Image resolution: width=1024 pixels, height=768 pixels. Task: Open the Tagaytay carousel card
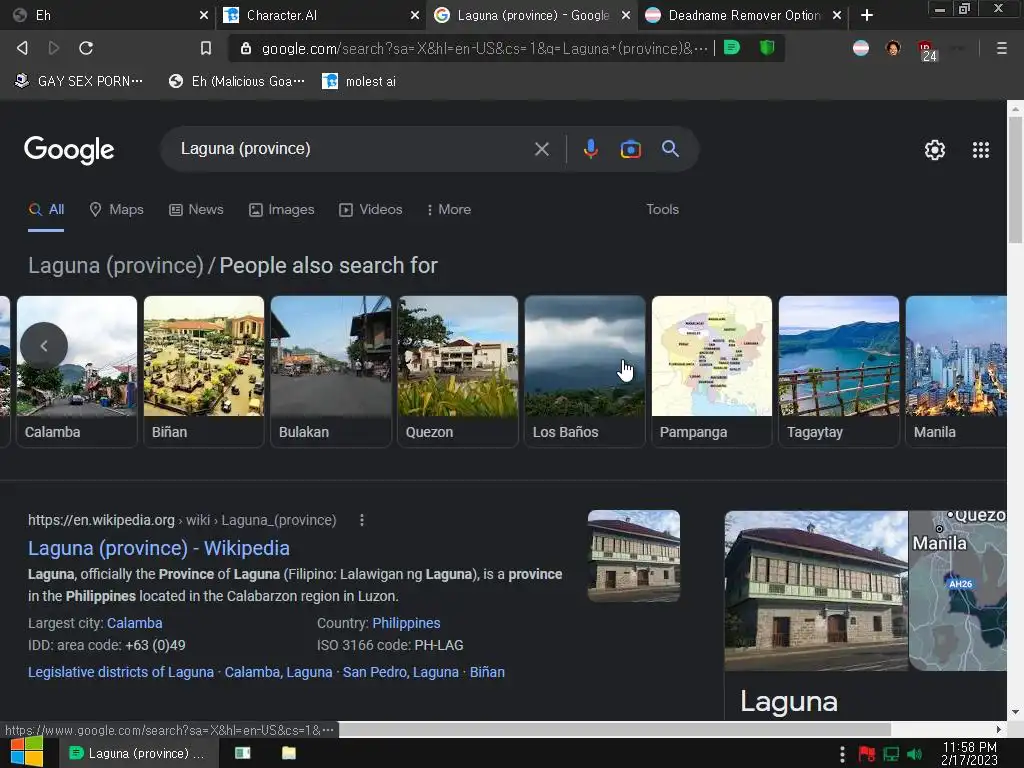pyautogui.click(x=839, y=371)
